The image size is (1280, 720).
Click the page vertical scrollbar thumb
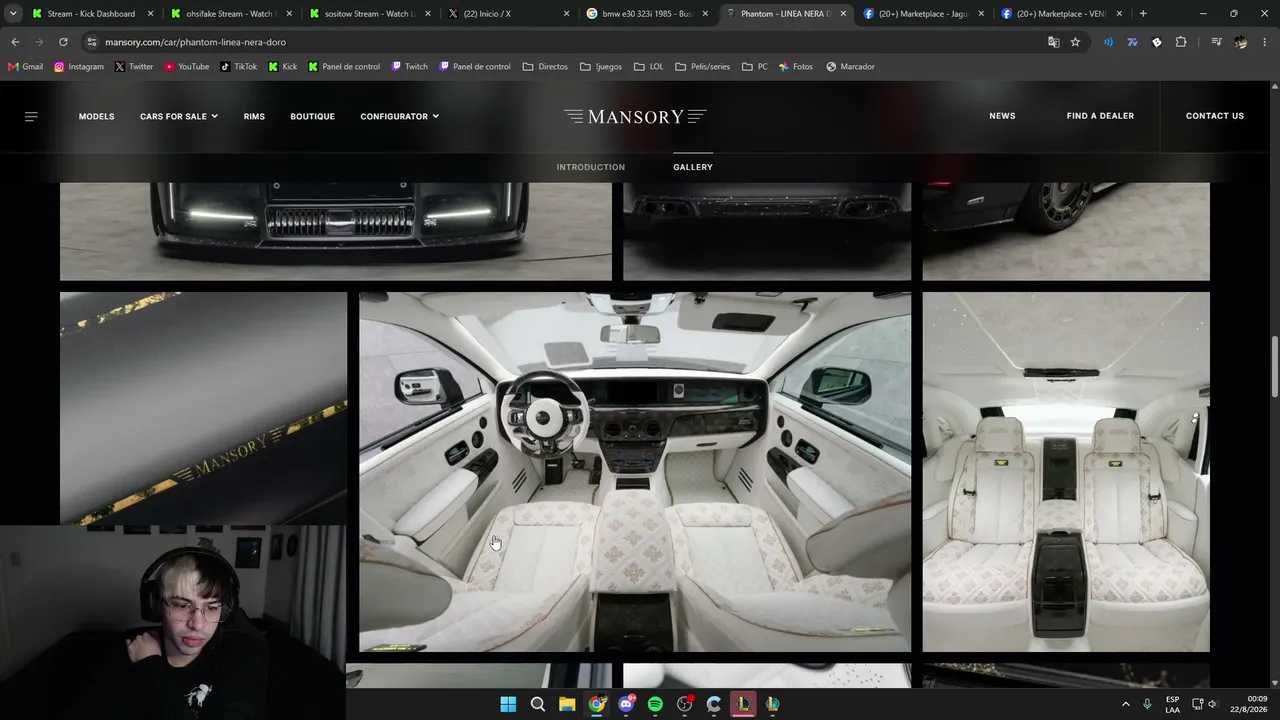coord(1274,367)
